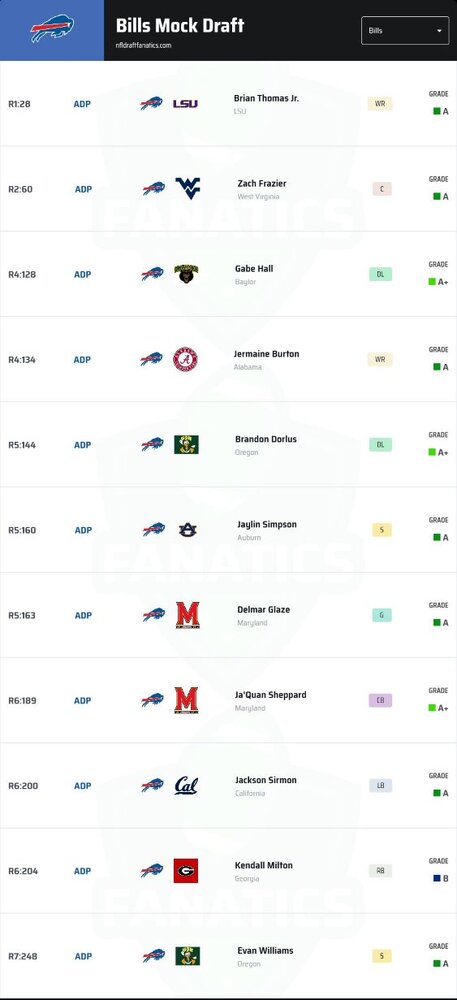Click ADP link for pick R4:134

click(x=82, y=360)
